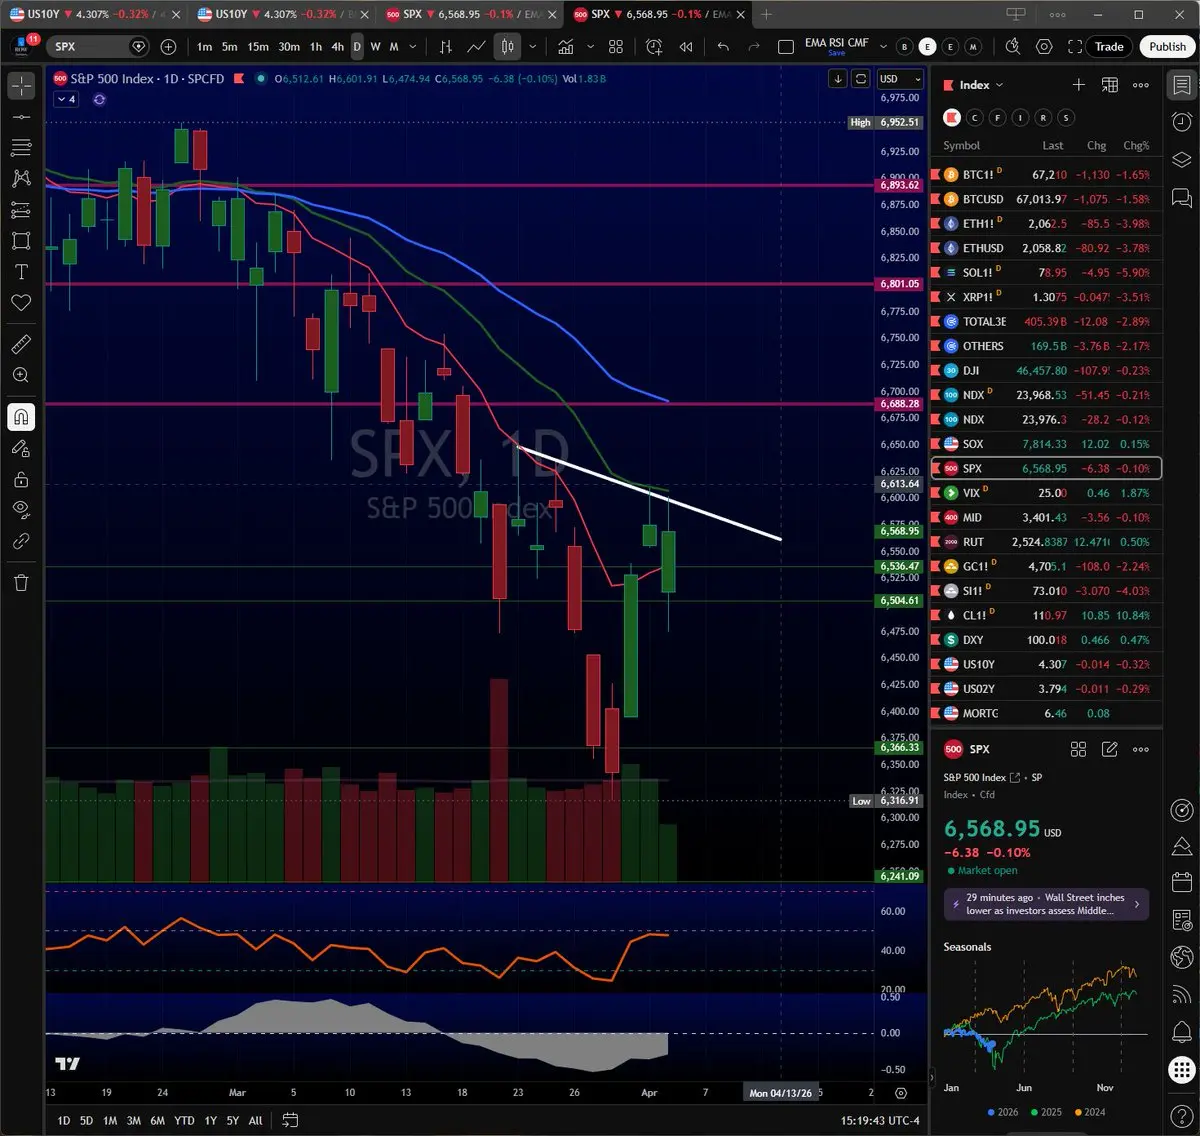
Task: Click the trash icon to remove drawings
Action: coord(21,582)
